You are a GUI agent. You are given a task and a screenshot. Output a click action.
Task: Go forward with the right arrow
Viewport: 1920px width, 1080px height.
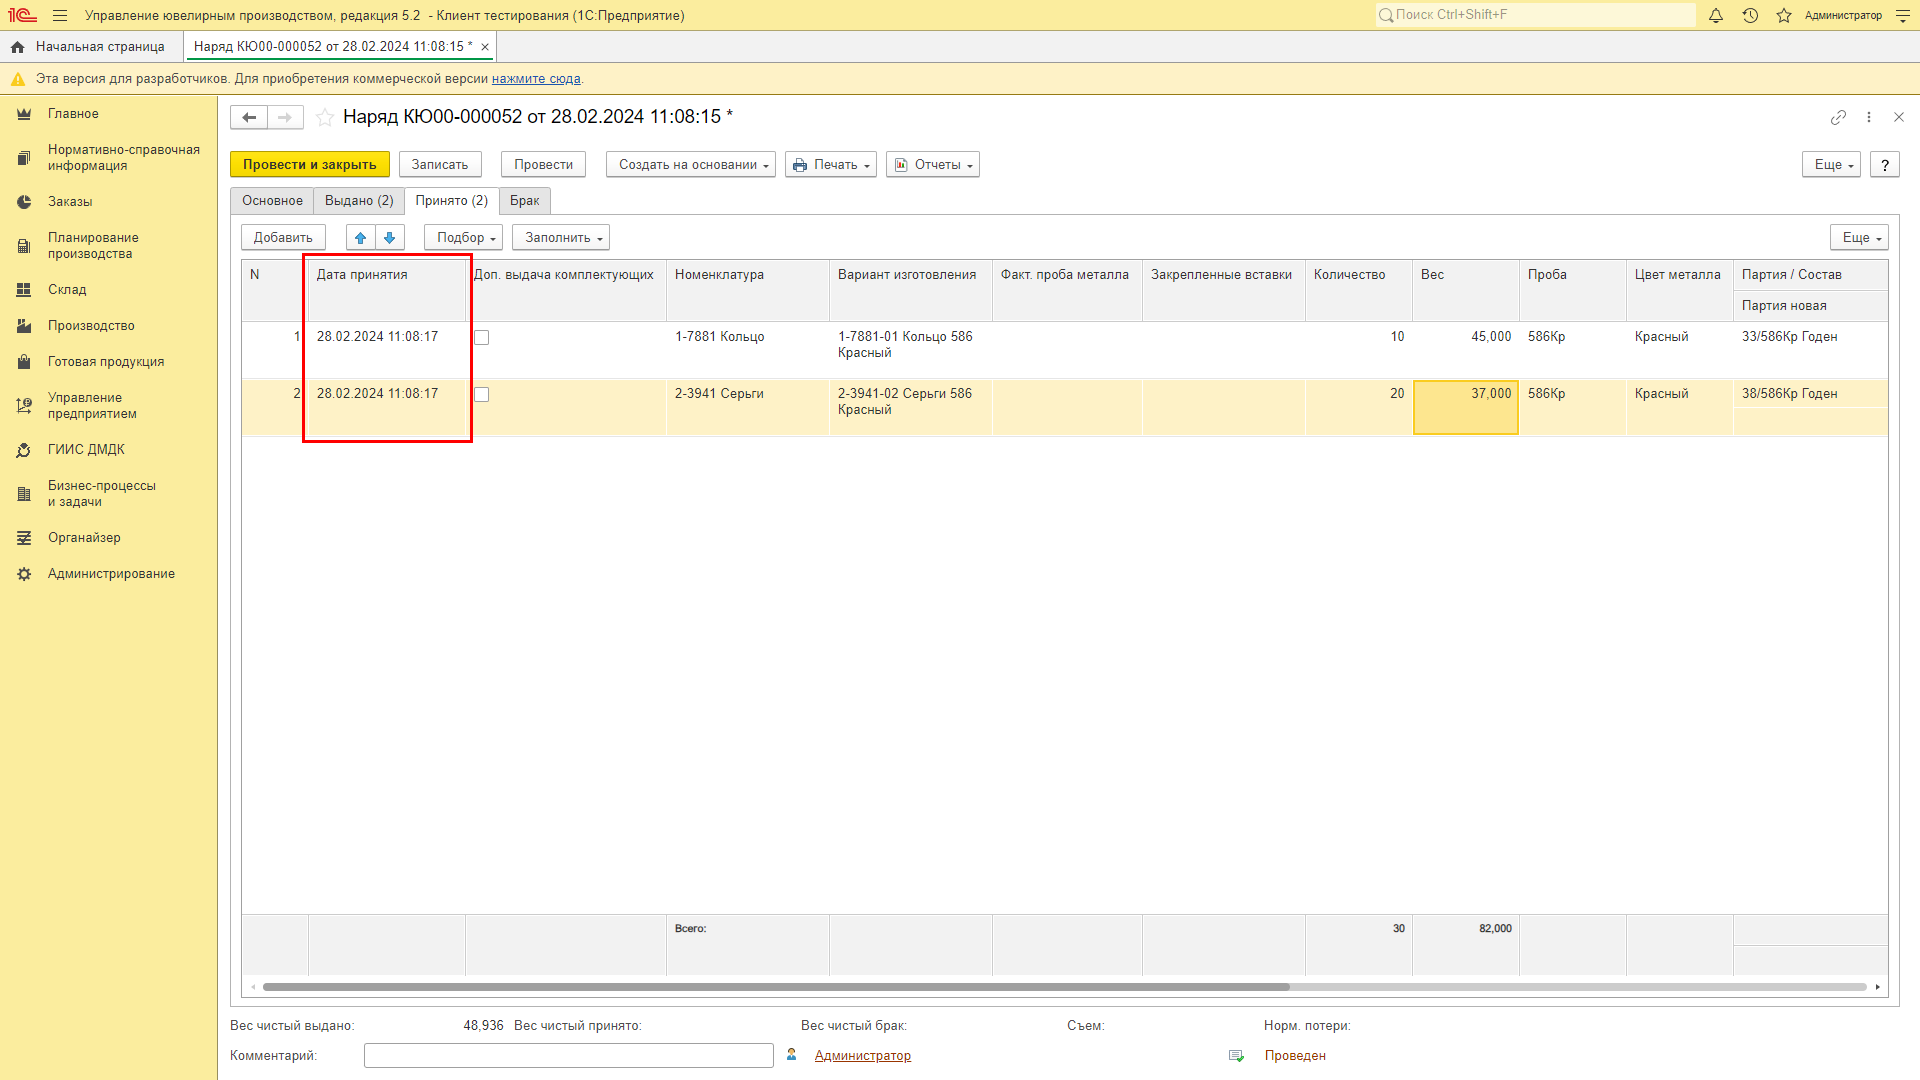[x=285, y=118]
